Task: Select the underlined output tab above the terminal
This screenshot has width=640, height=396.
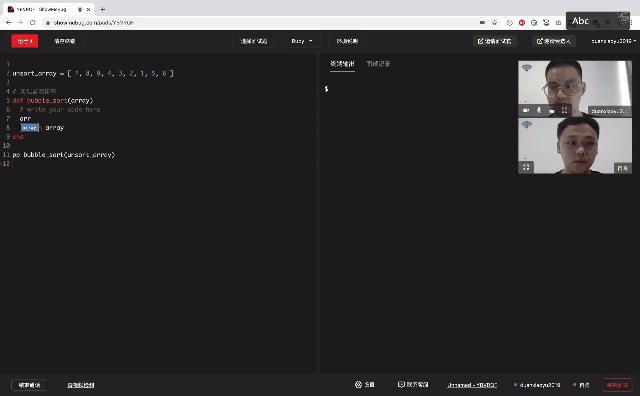Action: (x=342, y=64)
